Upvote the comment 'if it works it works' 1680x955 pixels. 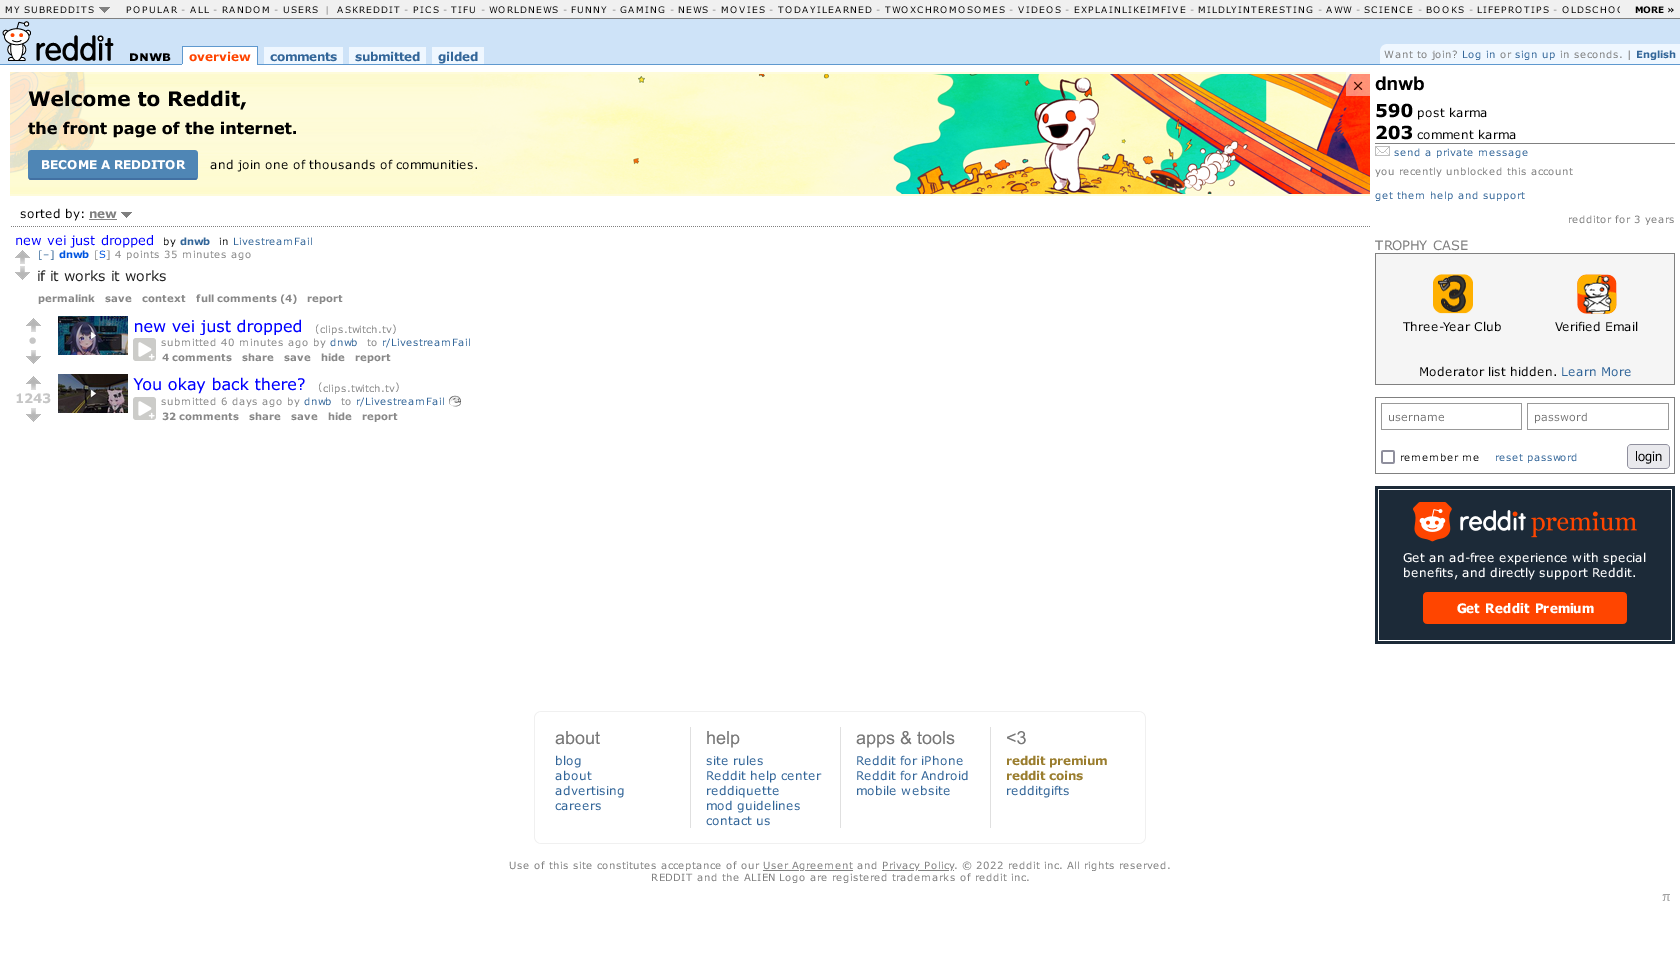tap(22, 257)
